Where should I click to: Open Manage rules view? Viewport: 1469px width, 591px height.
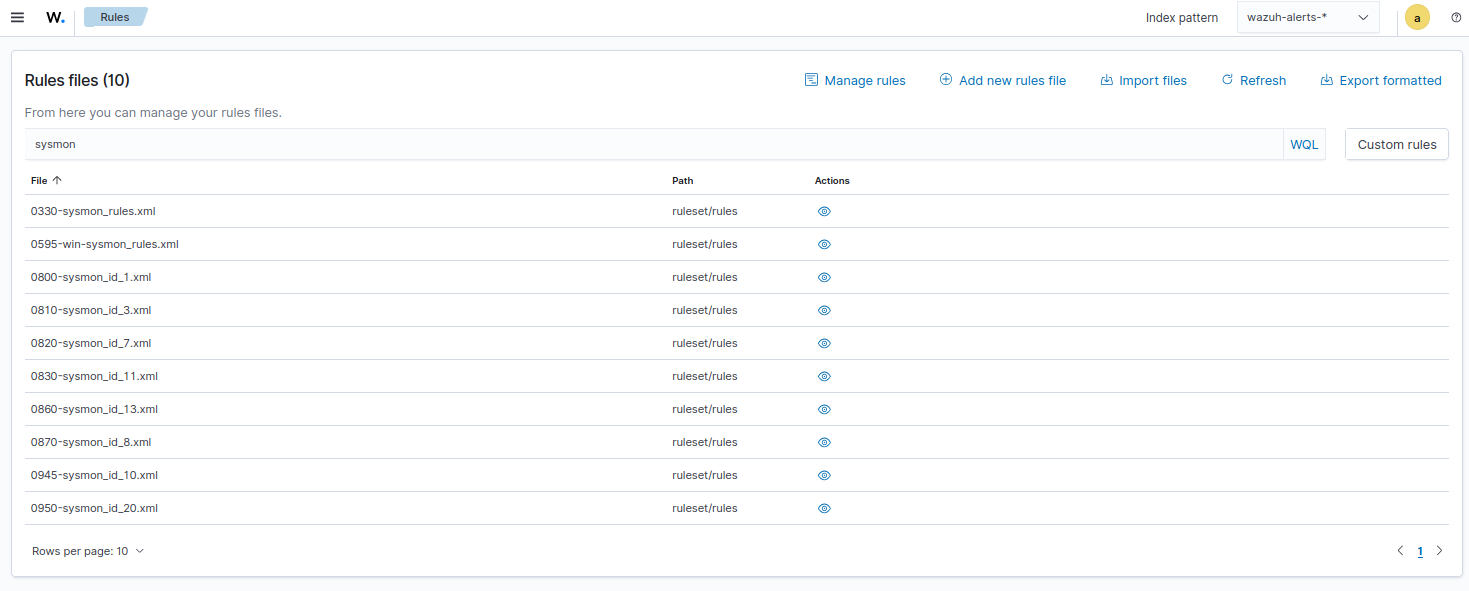click(x=855, y=81)
